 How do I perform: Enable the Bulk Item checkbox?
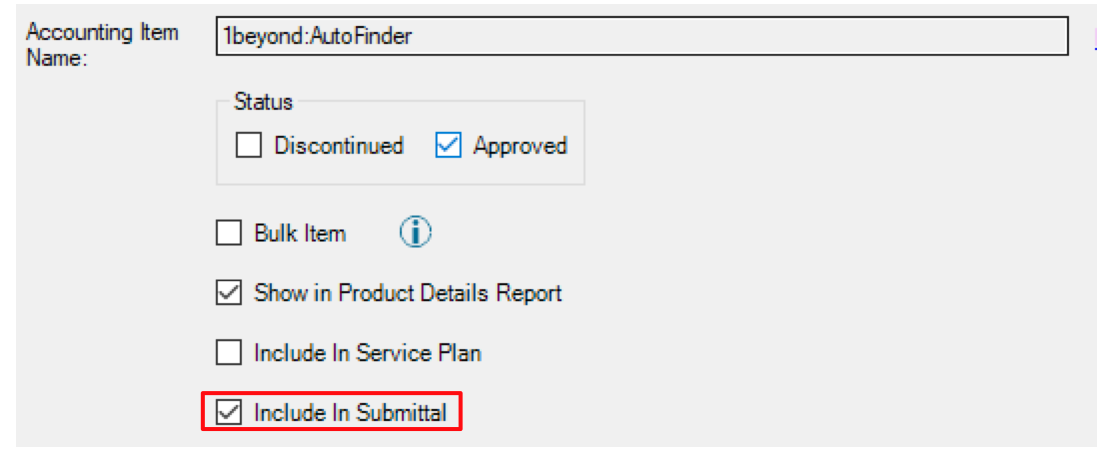tap(228, 233)
